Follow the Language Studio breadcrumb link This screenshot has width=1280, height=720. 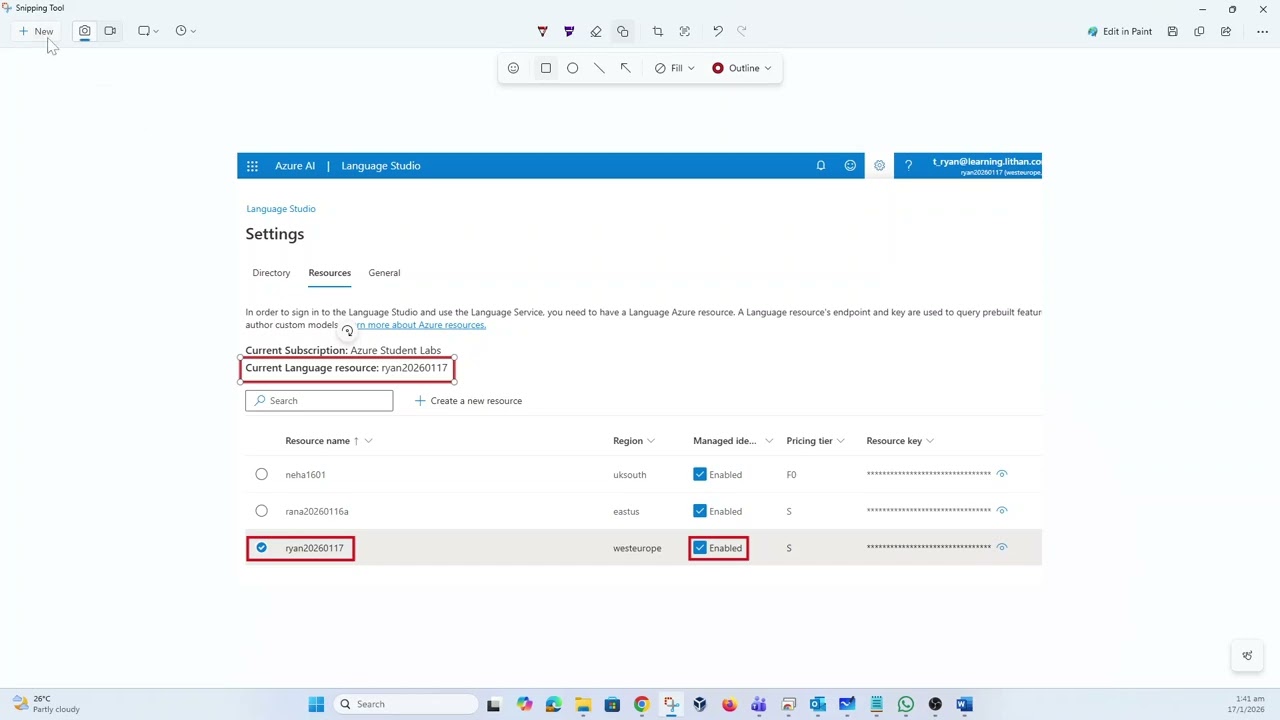click(x=281, y=209)
